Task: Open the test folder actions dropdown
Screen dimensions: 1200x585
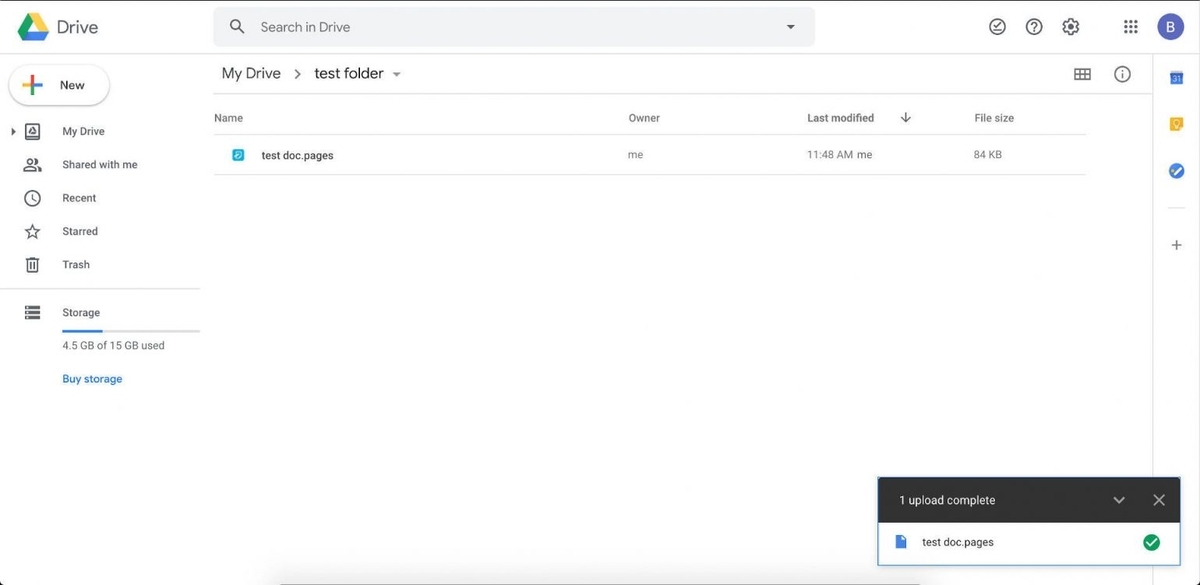Action: coord(396,73)
